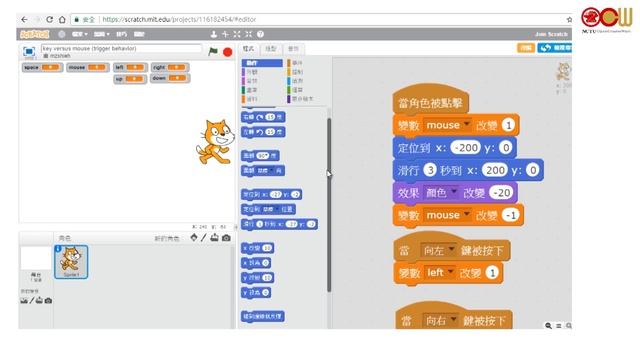Reset scripts area zoom
The width and height of the screenshot is (640, 360).
(x=558, y=325)
